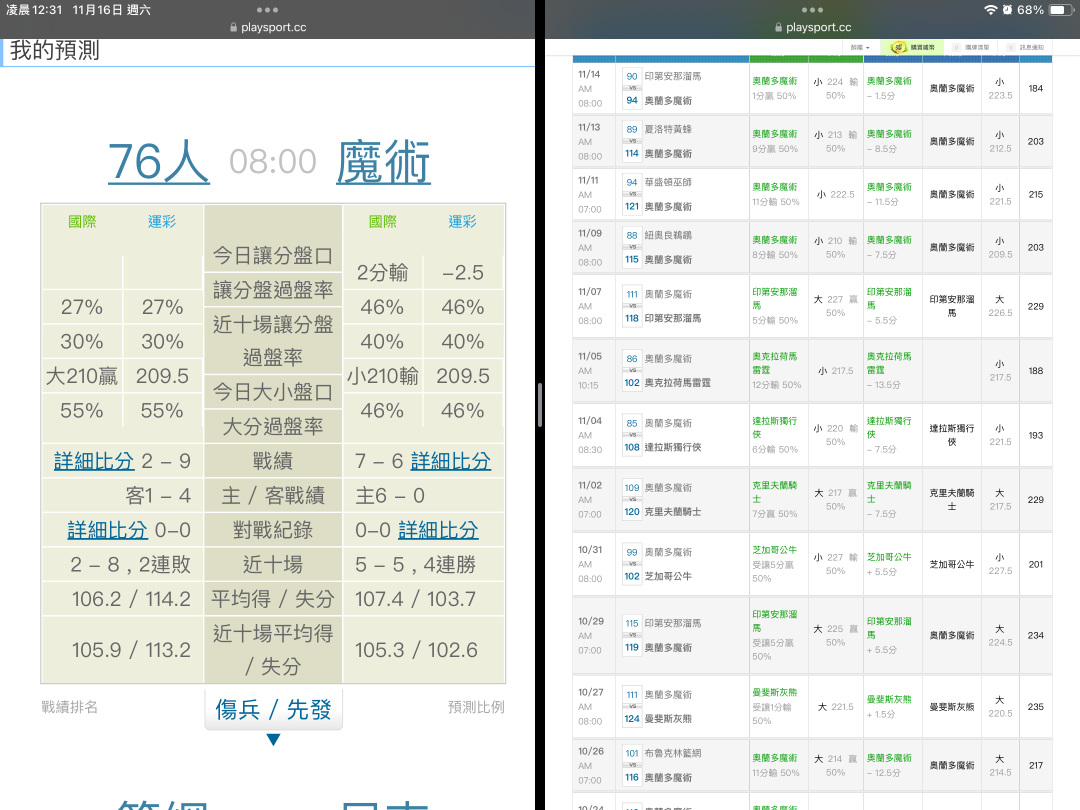Tap the left window's lock icon by playsport.cc
This screenshot has height=810, width=1080.
click(x=233, y=28)
